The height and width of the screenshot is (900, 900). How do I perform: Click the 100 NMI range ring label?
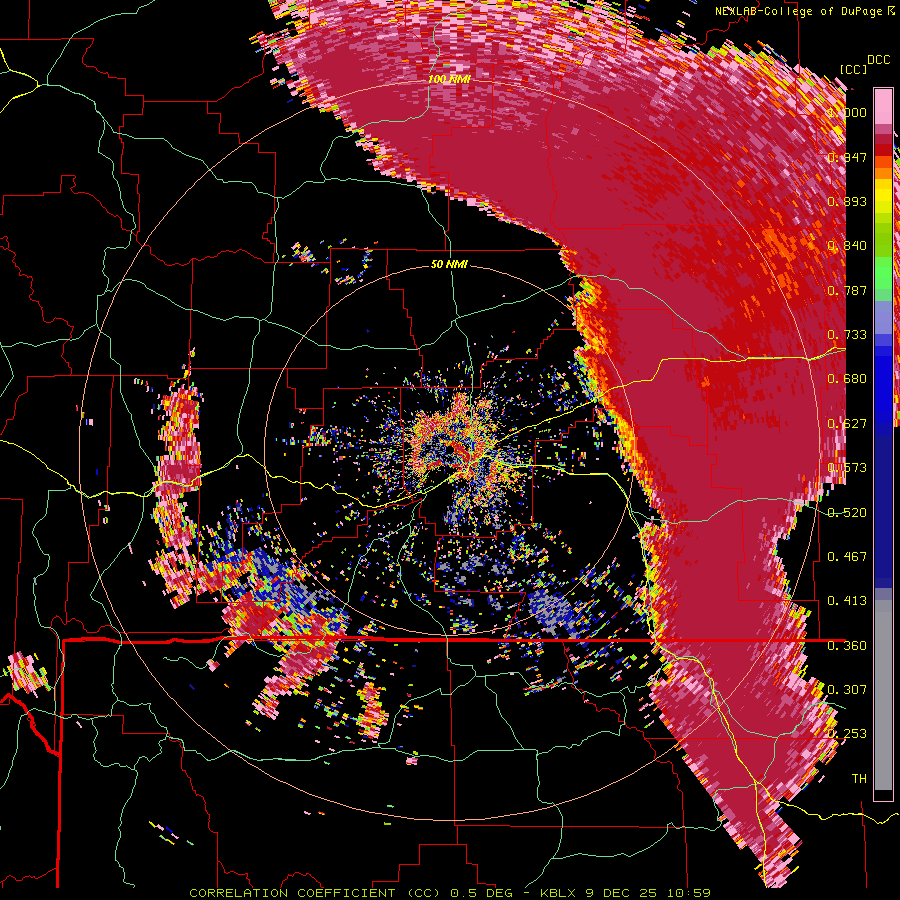coord(449,79)
